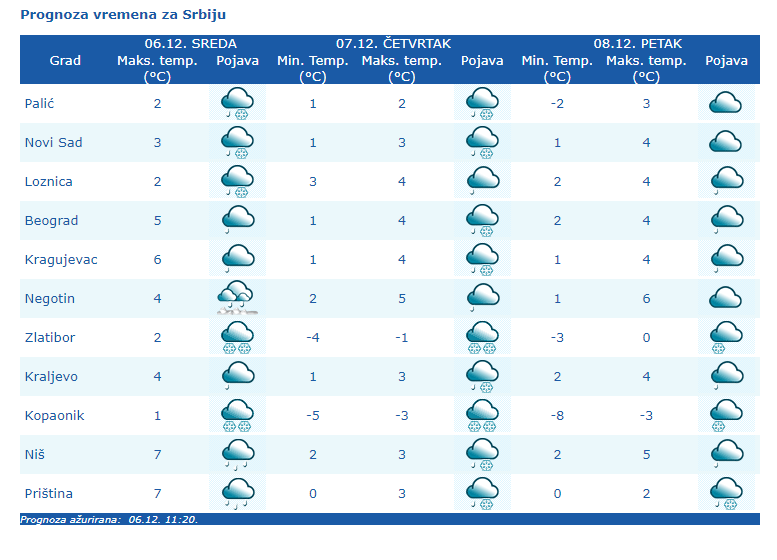Click Niš's Wednesday rain icon

point(237,454)
